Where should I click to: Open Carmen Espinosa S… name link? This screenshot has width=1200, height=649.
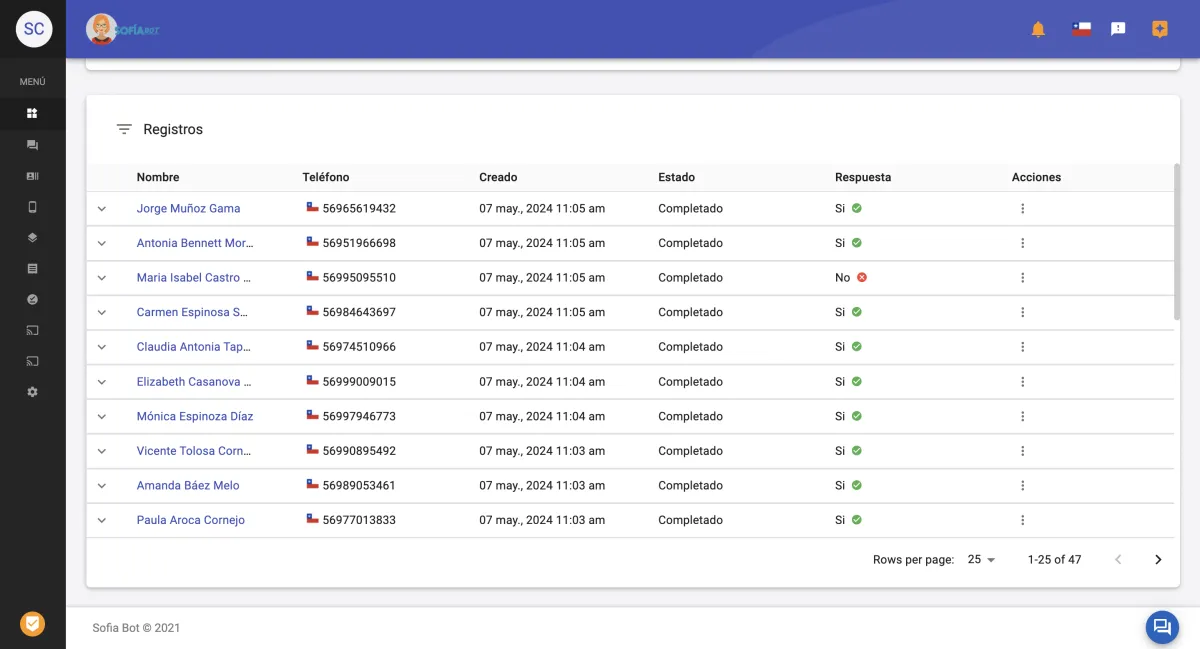192,312
